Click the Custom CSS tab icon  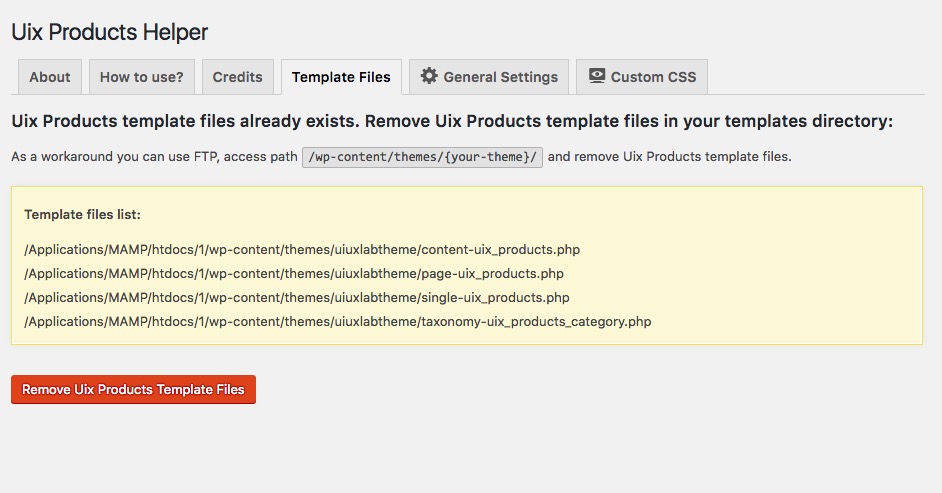pos(597,77)
